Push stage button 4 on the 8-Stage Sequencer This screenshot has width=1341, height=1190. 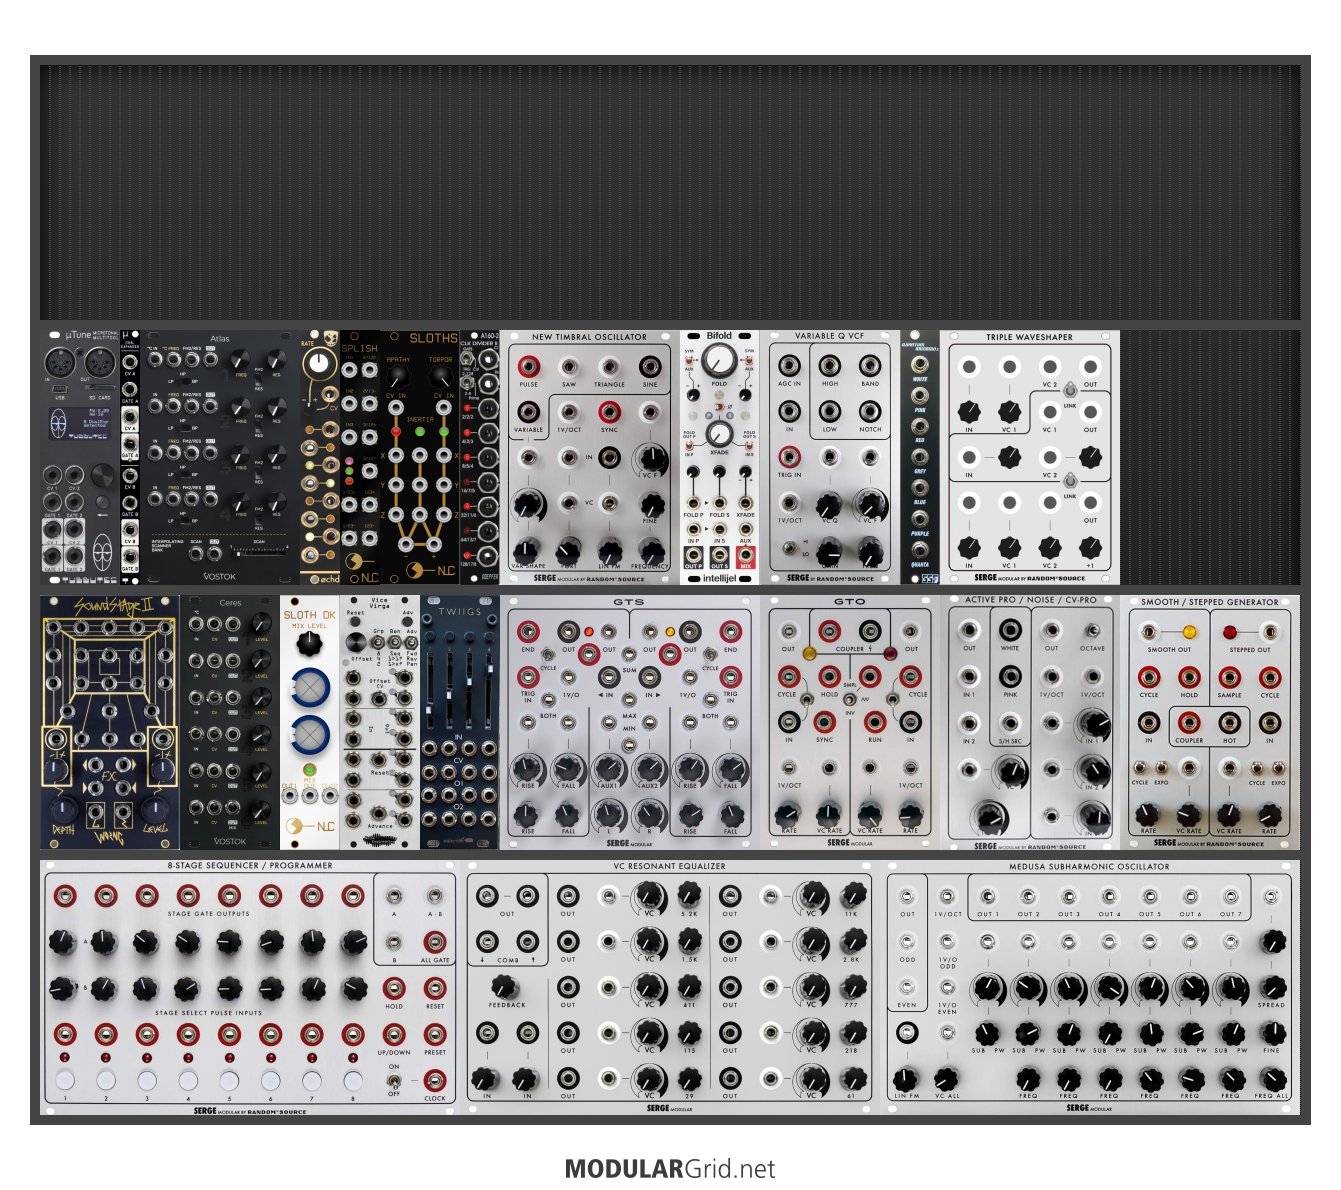click(x=188, y=1080)
